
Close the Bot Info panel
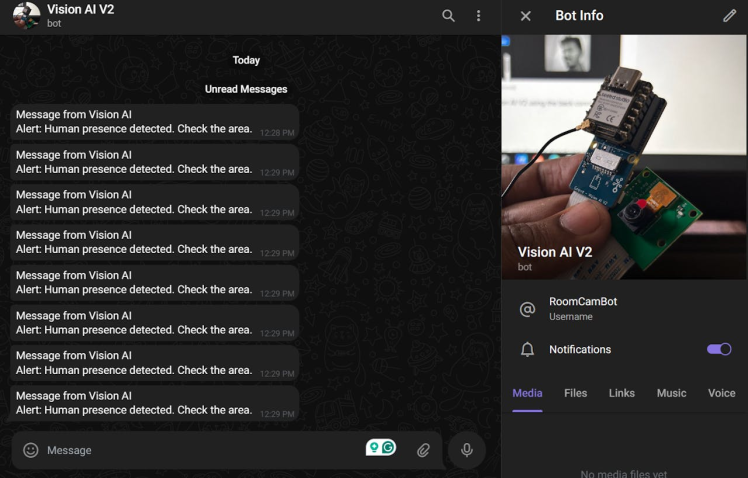[526, 16]
